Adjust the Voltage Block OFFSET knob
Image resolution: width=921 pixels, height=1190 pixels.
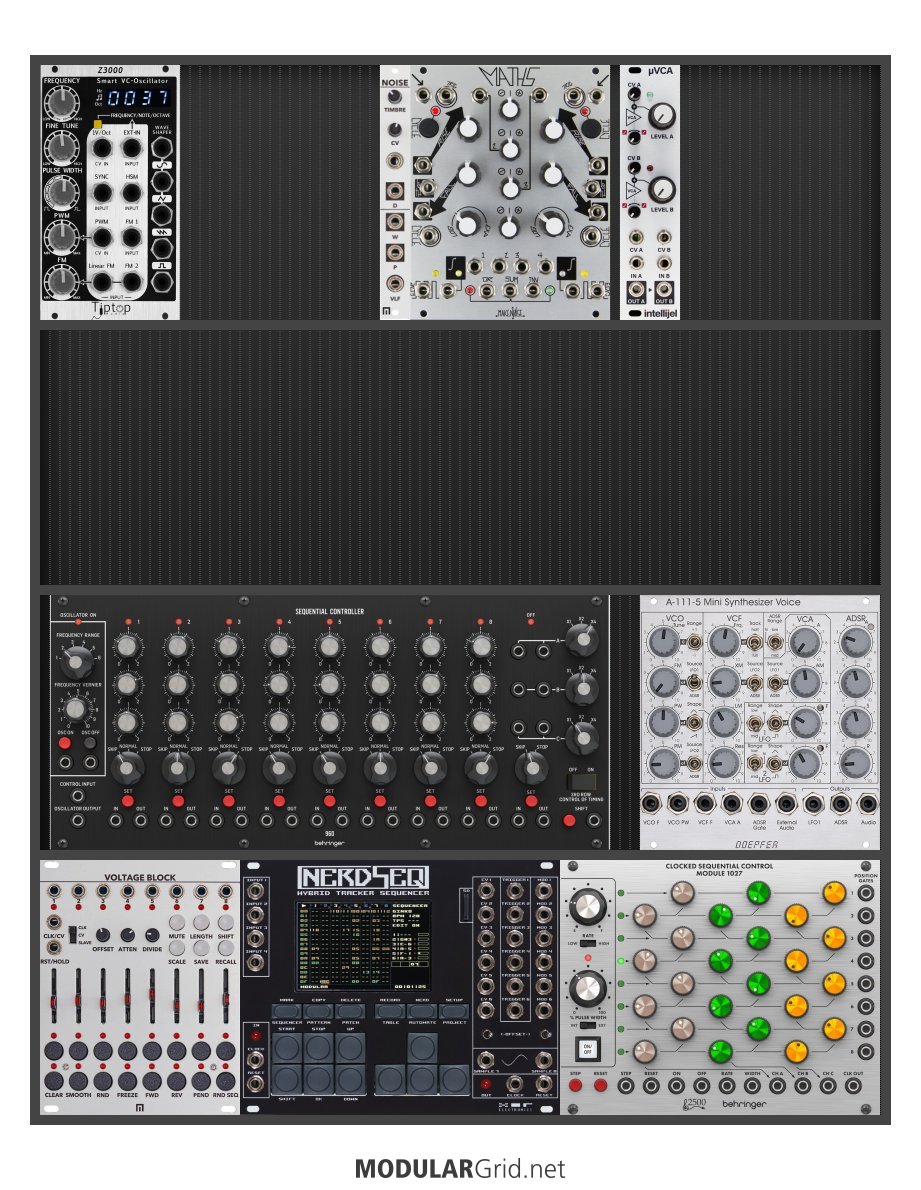pyautogui.click(x=102, y=935)
